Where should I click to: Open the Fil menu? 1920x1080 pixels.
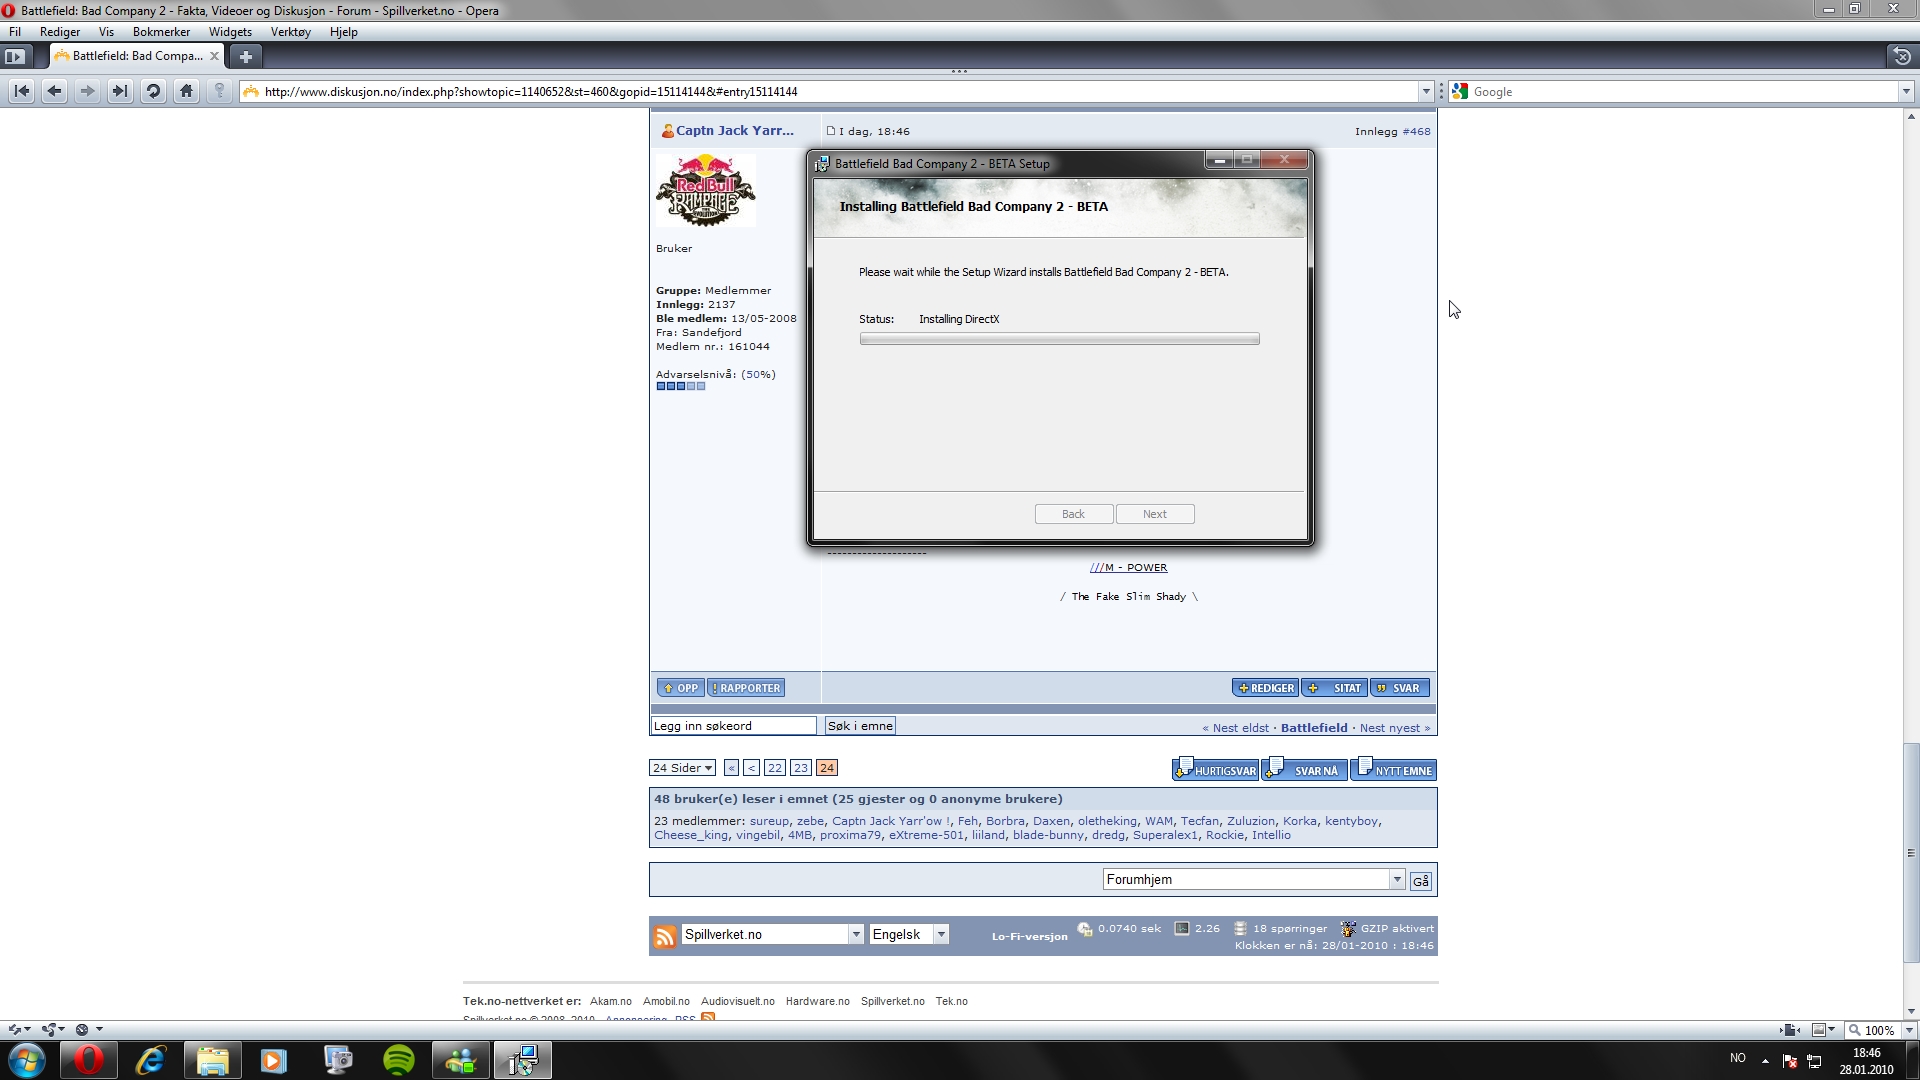[15, 32]
